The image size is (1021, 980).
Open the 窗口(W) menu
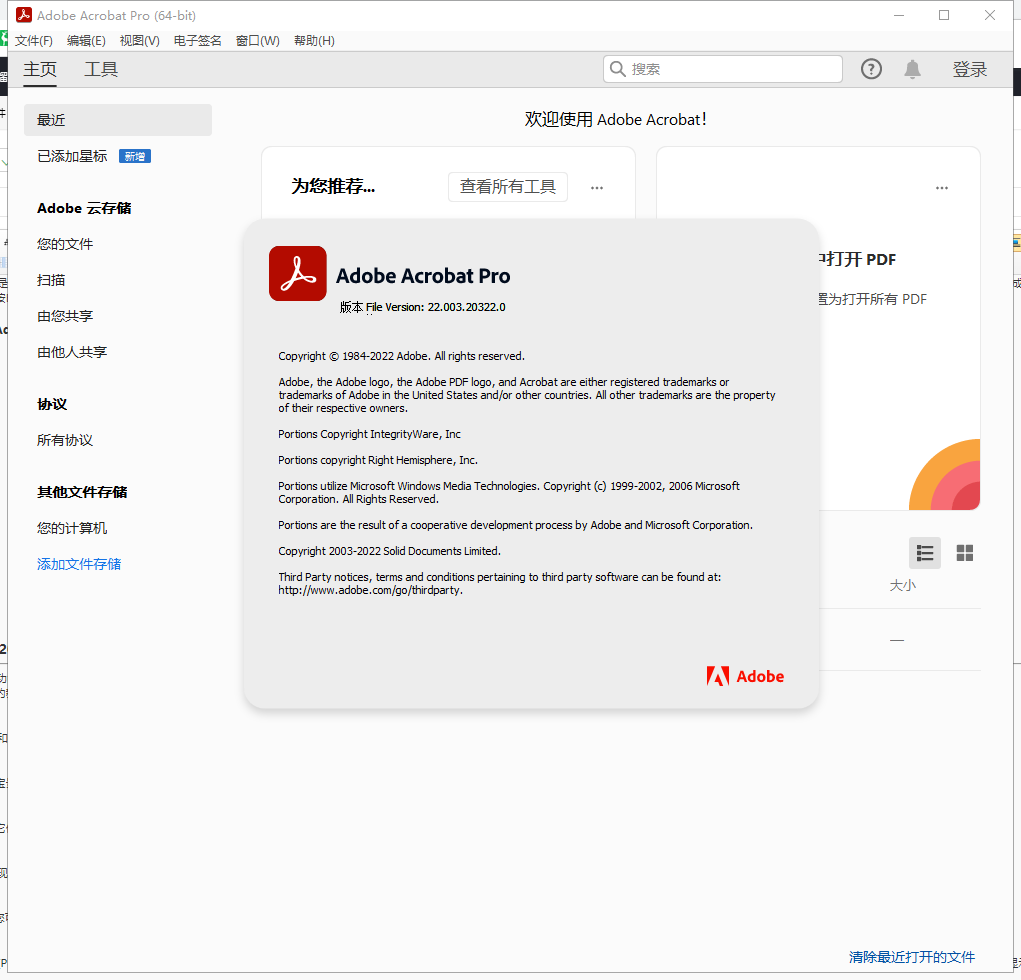click(257, 41)
